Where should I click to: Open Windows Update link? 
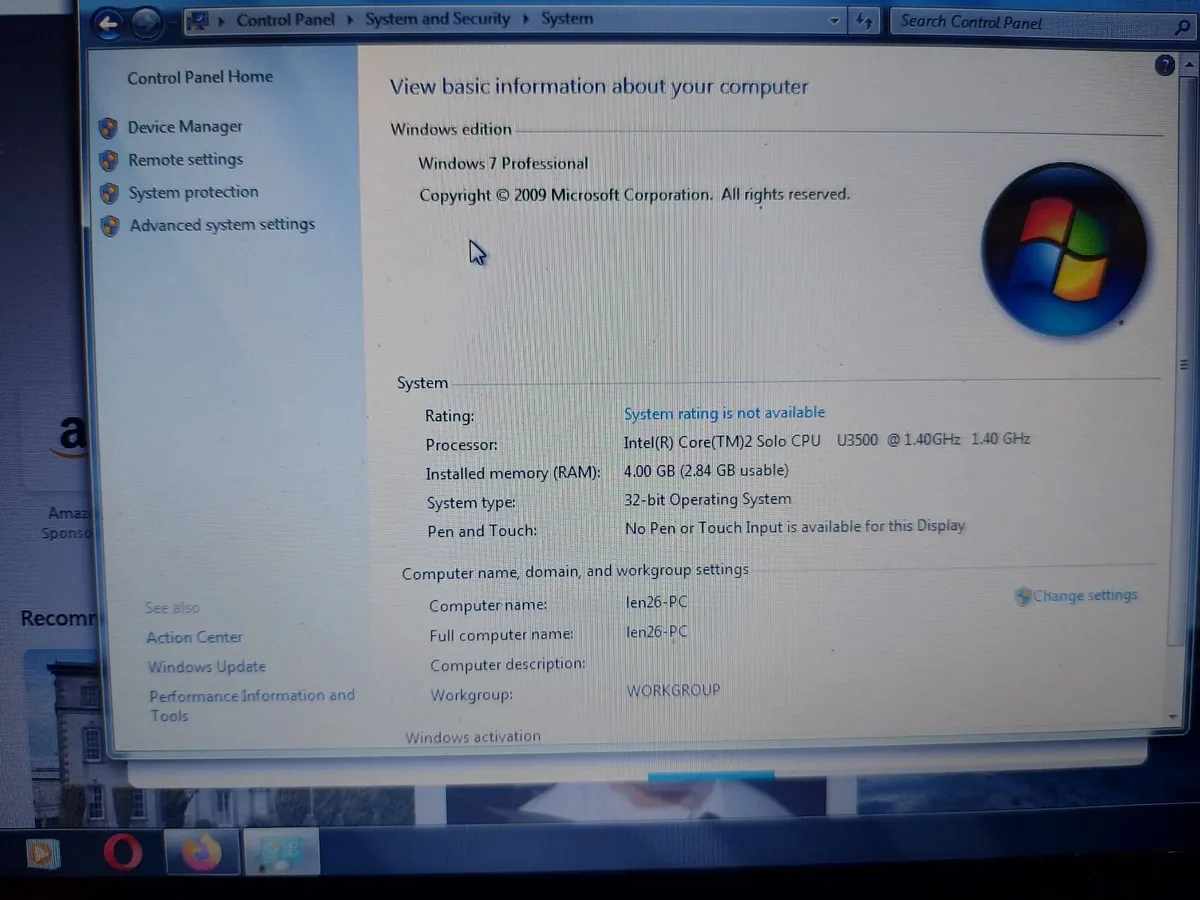(x=207, y=667)
